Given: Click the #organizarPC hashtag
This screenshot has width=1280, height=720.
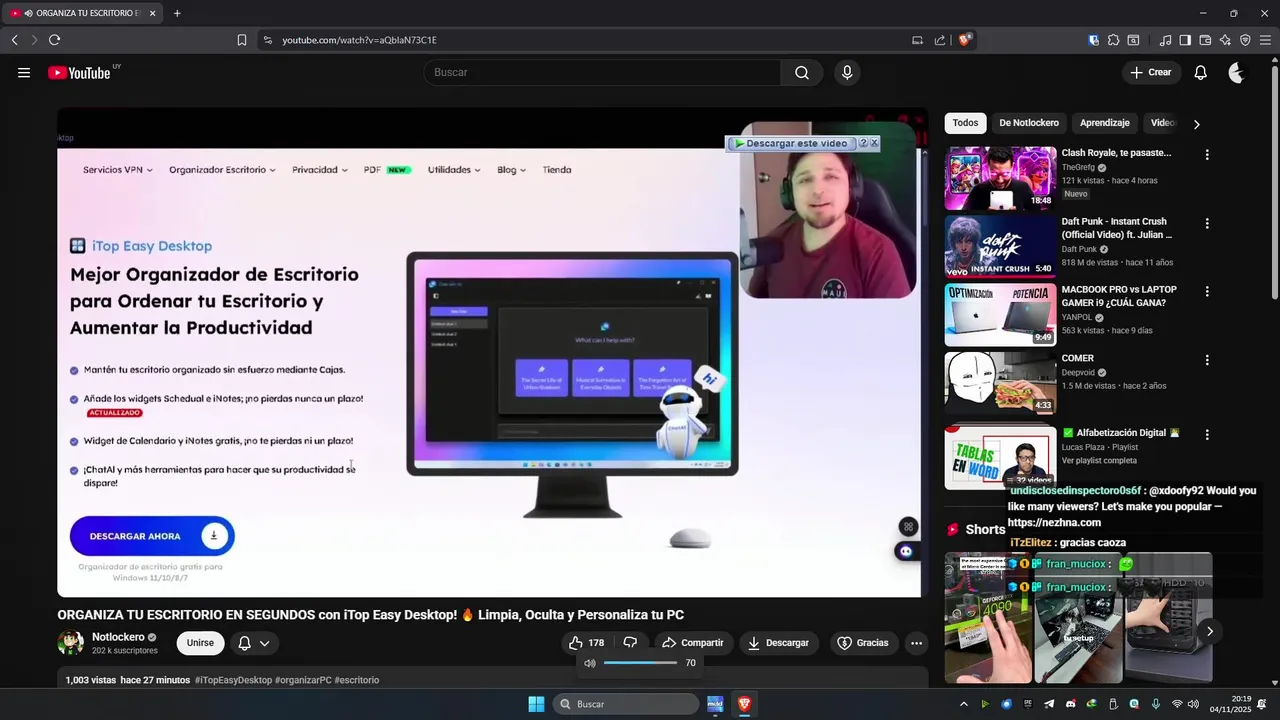Looking at the screenshot, I should click(303, 680).
